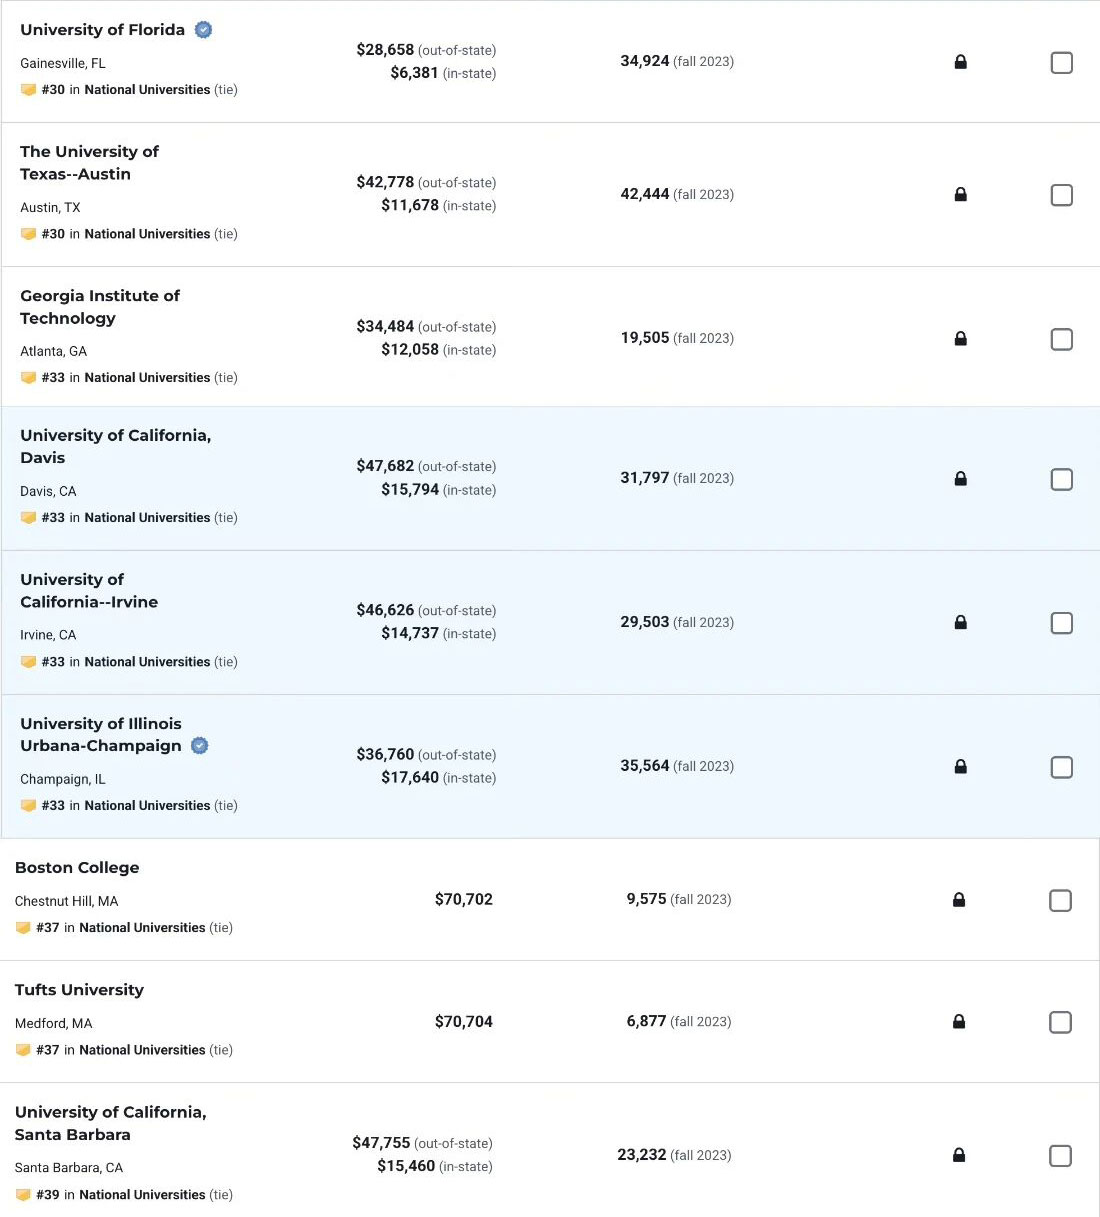Click National Universities link under Tufts University
The image size is (1100, 1217).
pyautogui.click(x=142, y=1050)
